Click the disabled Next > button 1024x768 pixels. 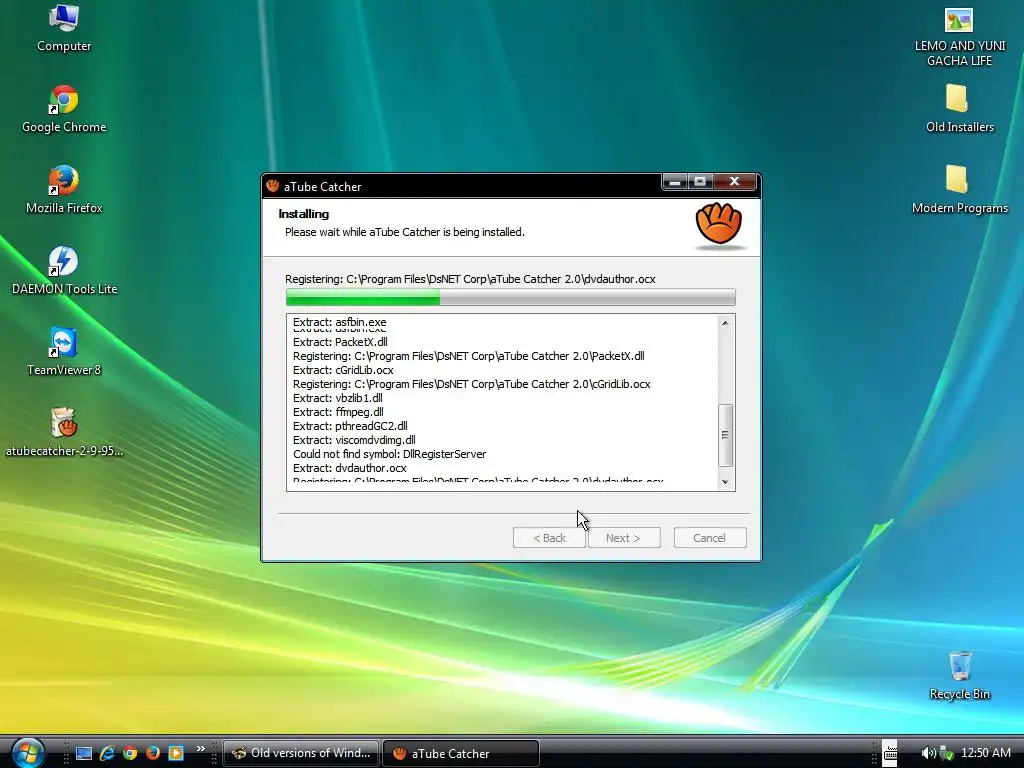[624, 537]
